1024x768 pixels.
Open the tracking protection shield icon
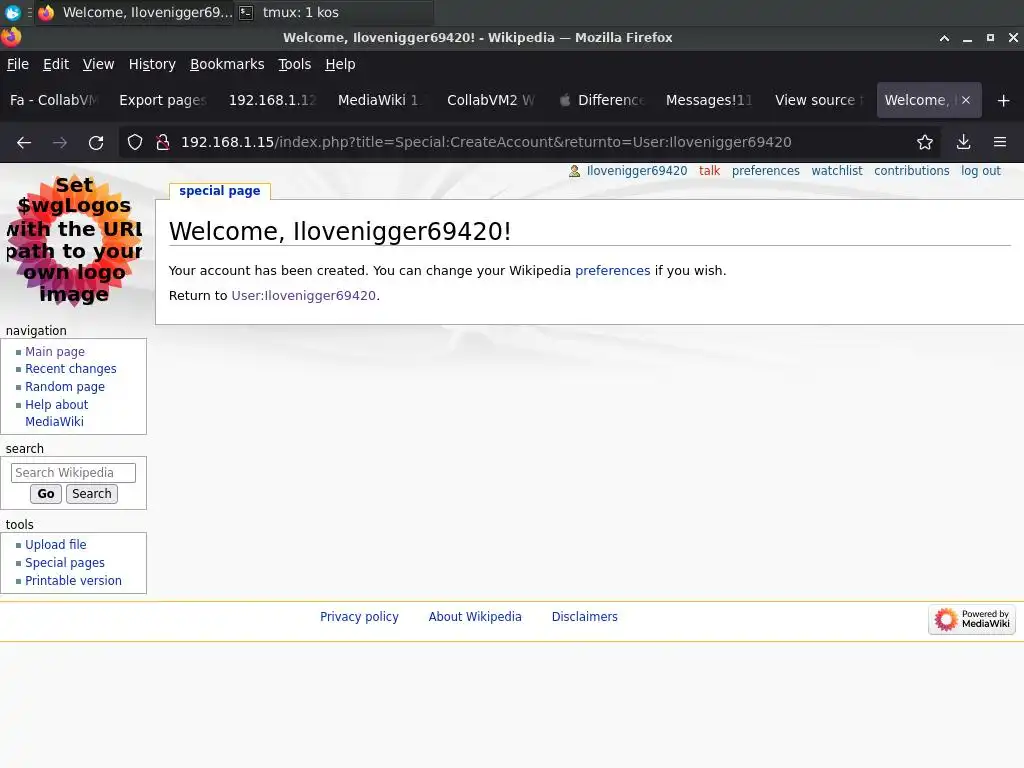(x=135, y=142)
